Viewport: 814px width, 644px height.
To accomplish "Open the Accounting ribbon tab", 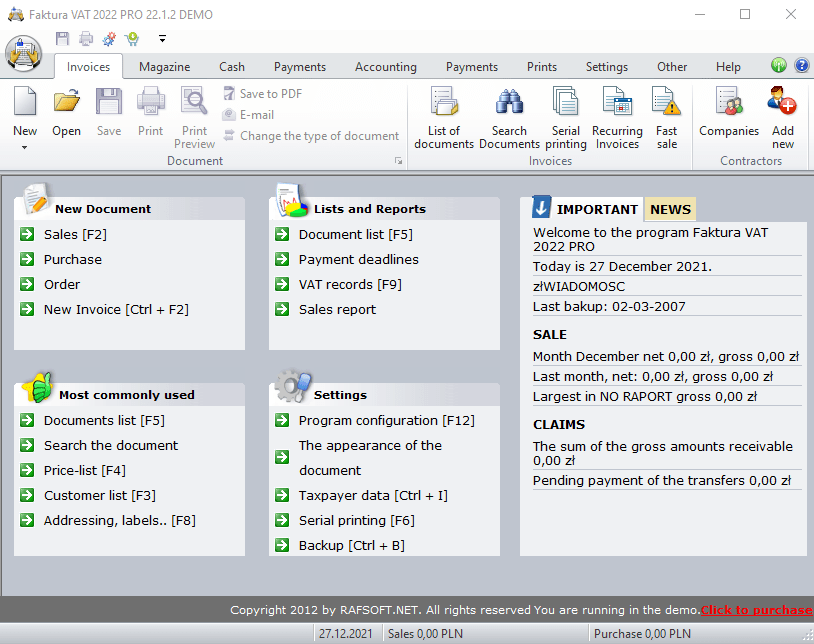I will (385, 67).
